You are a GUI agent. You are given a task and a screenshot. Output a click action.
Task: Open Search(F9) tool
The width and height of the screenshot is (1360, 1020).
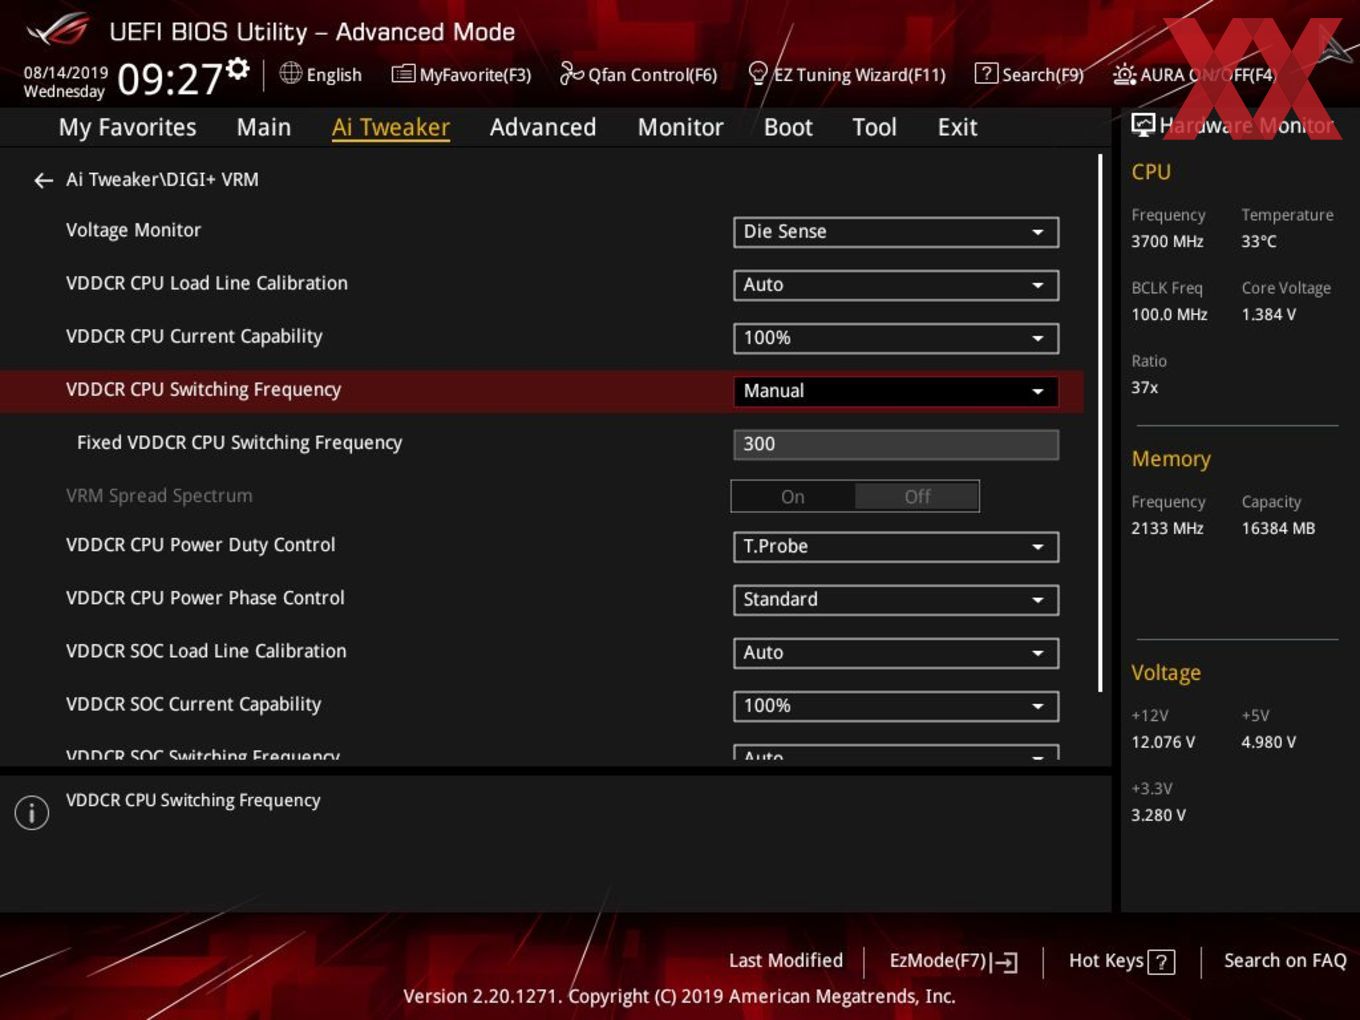point(1029,74)
